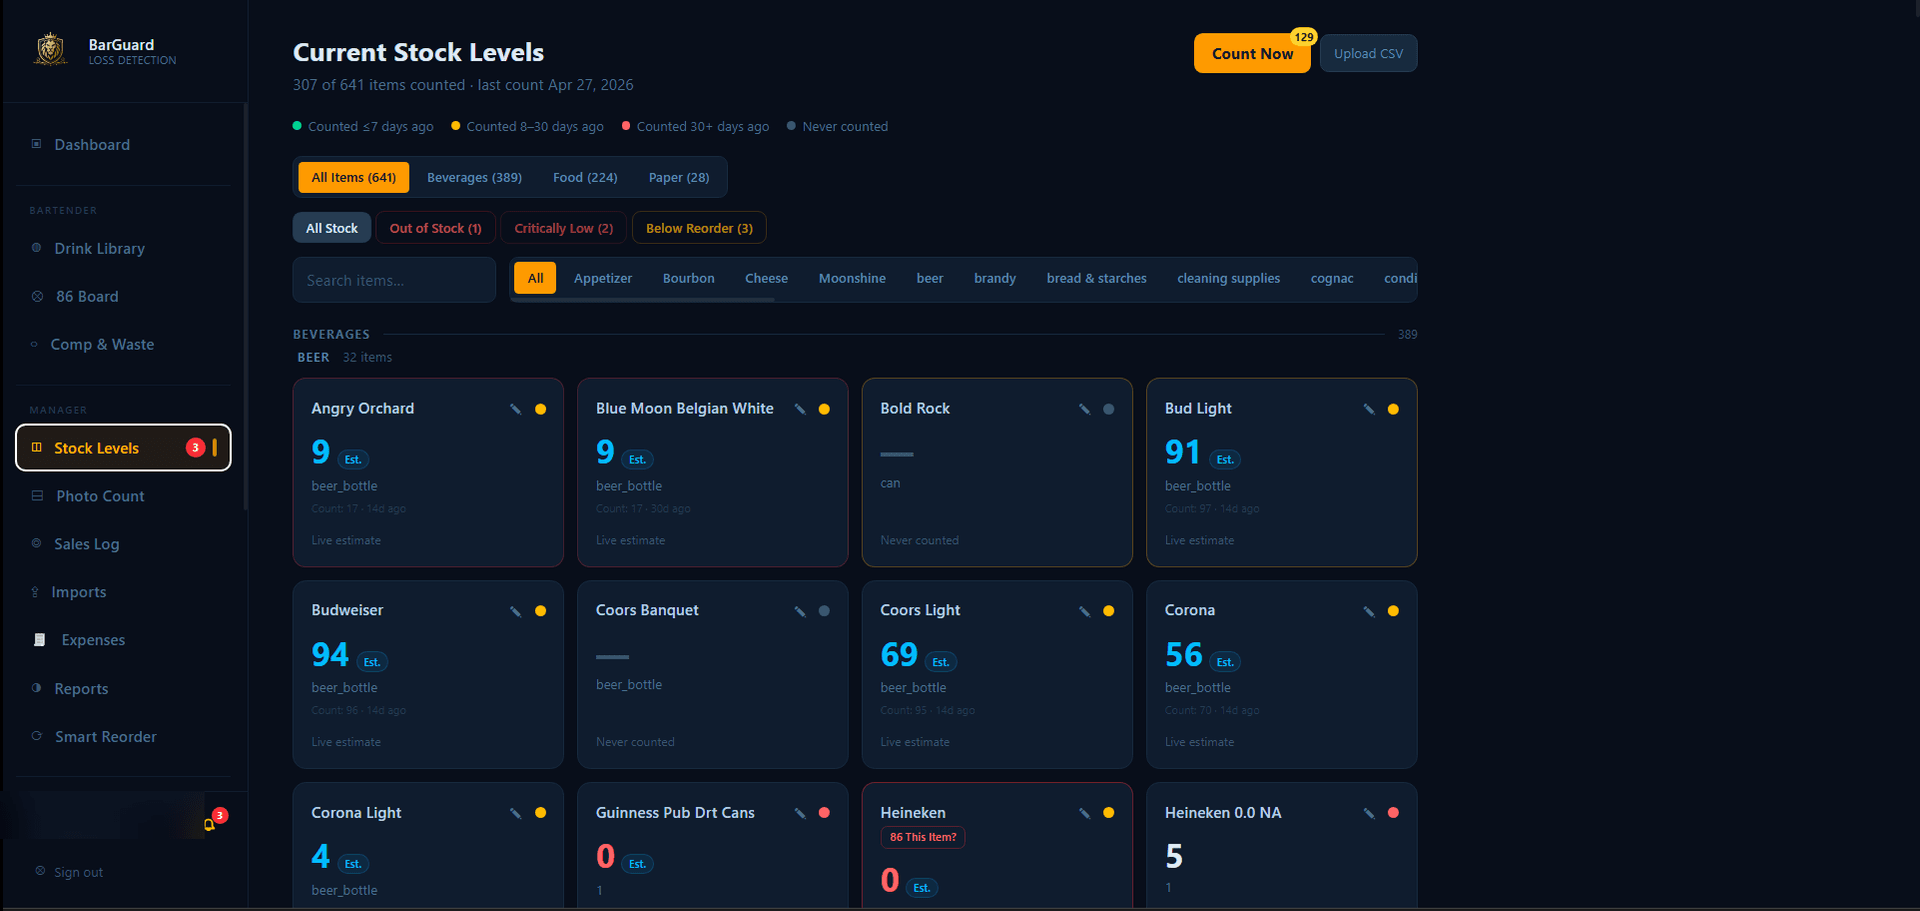Click Guinness Pub Drt Cans red status dot
The image size is (1920, 911).
(x=825, y=813)
